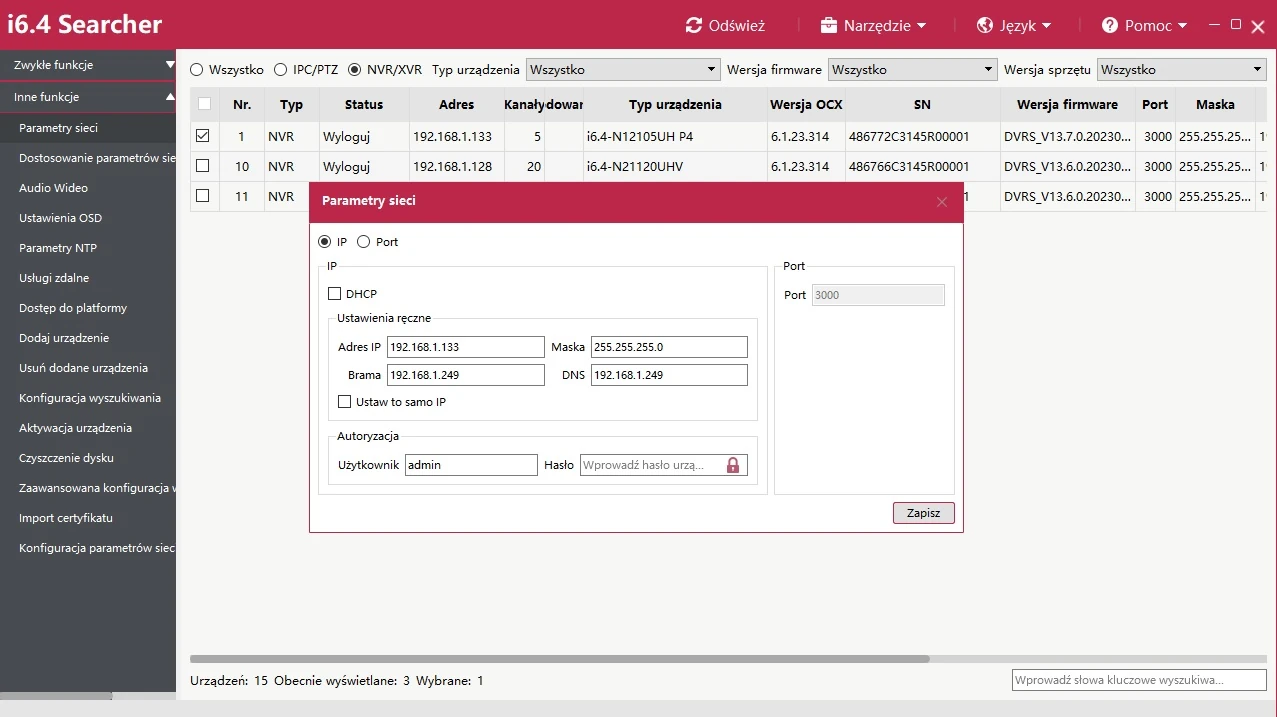The height and width of the screenshot is (717, 1277).
Task: Expand the Zwykłe funkcje section
Action: [88, 65]
